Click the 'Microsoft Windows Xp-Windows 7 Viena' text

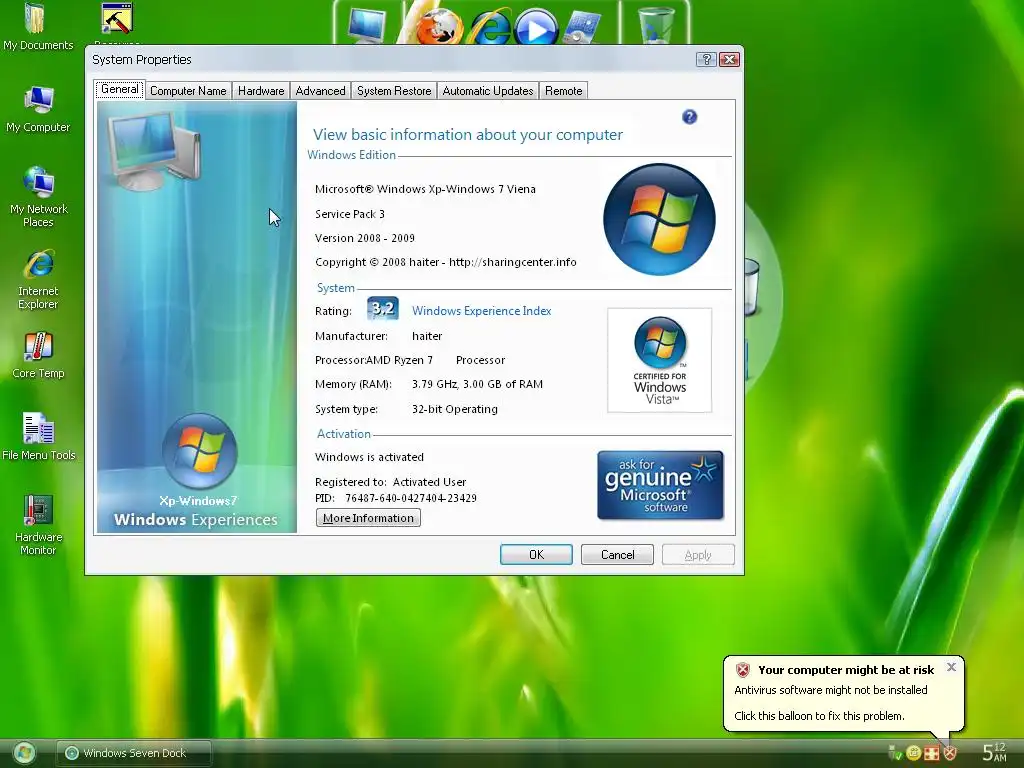pyautogui.click(x=425, y=189)
